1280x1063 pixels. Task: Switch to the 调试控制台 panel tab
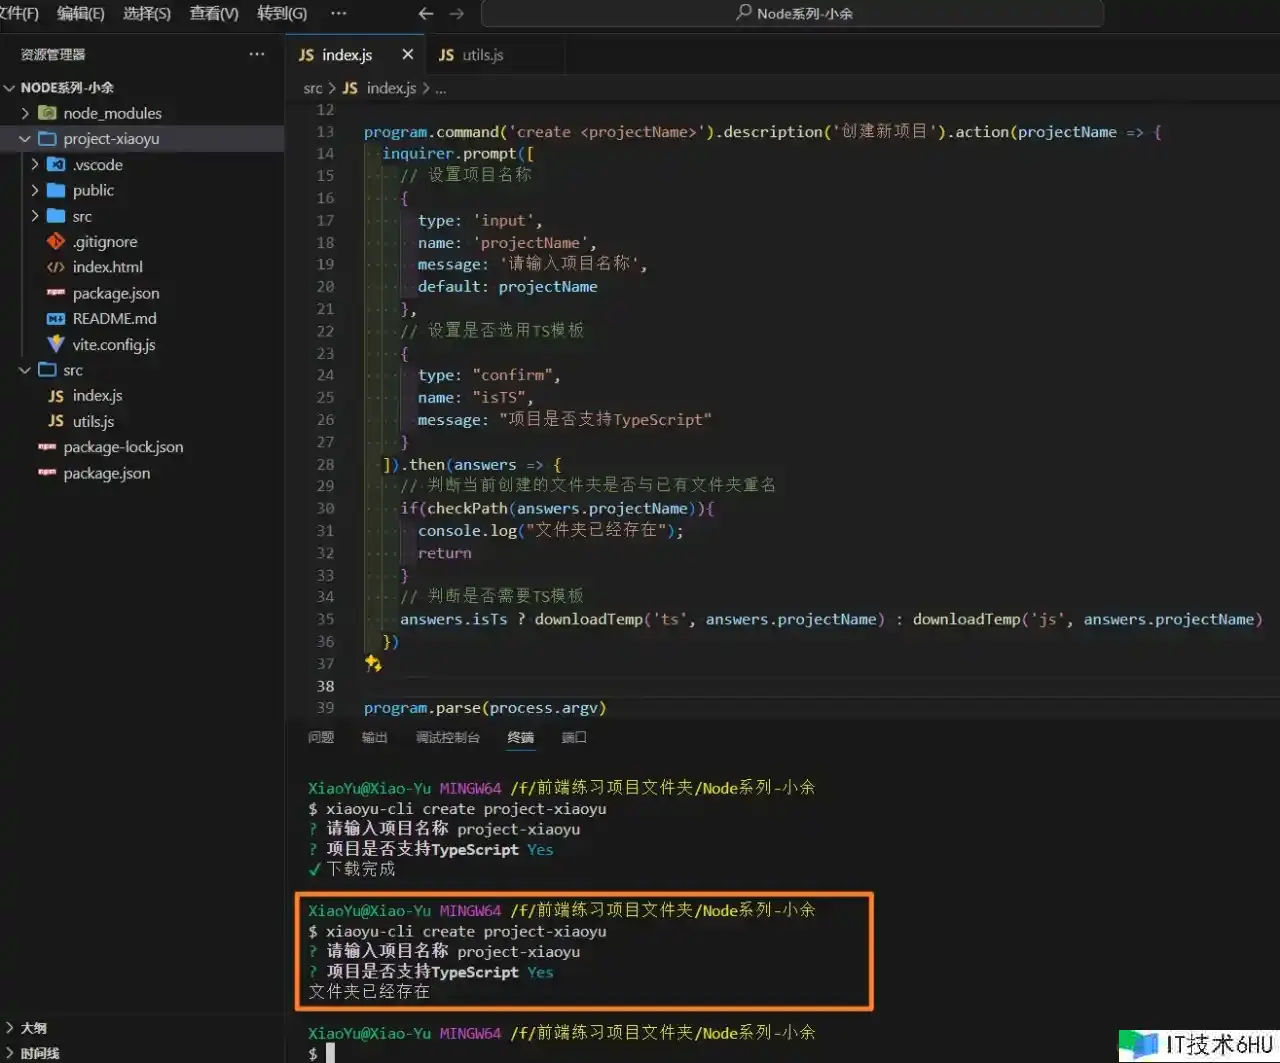448,737
